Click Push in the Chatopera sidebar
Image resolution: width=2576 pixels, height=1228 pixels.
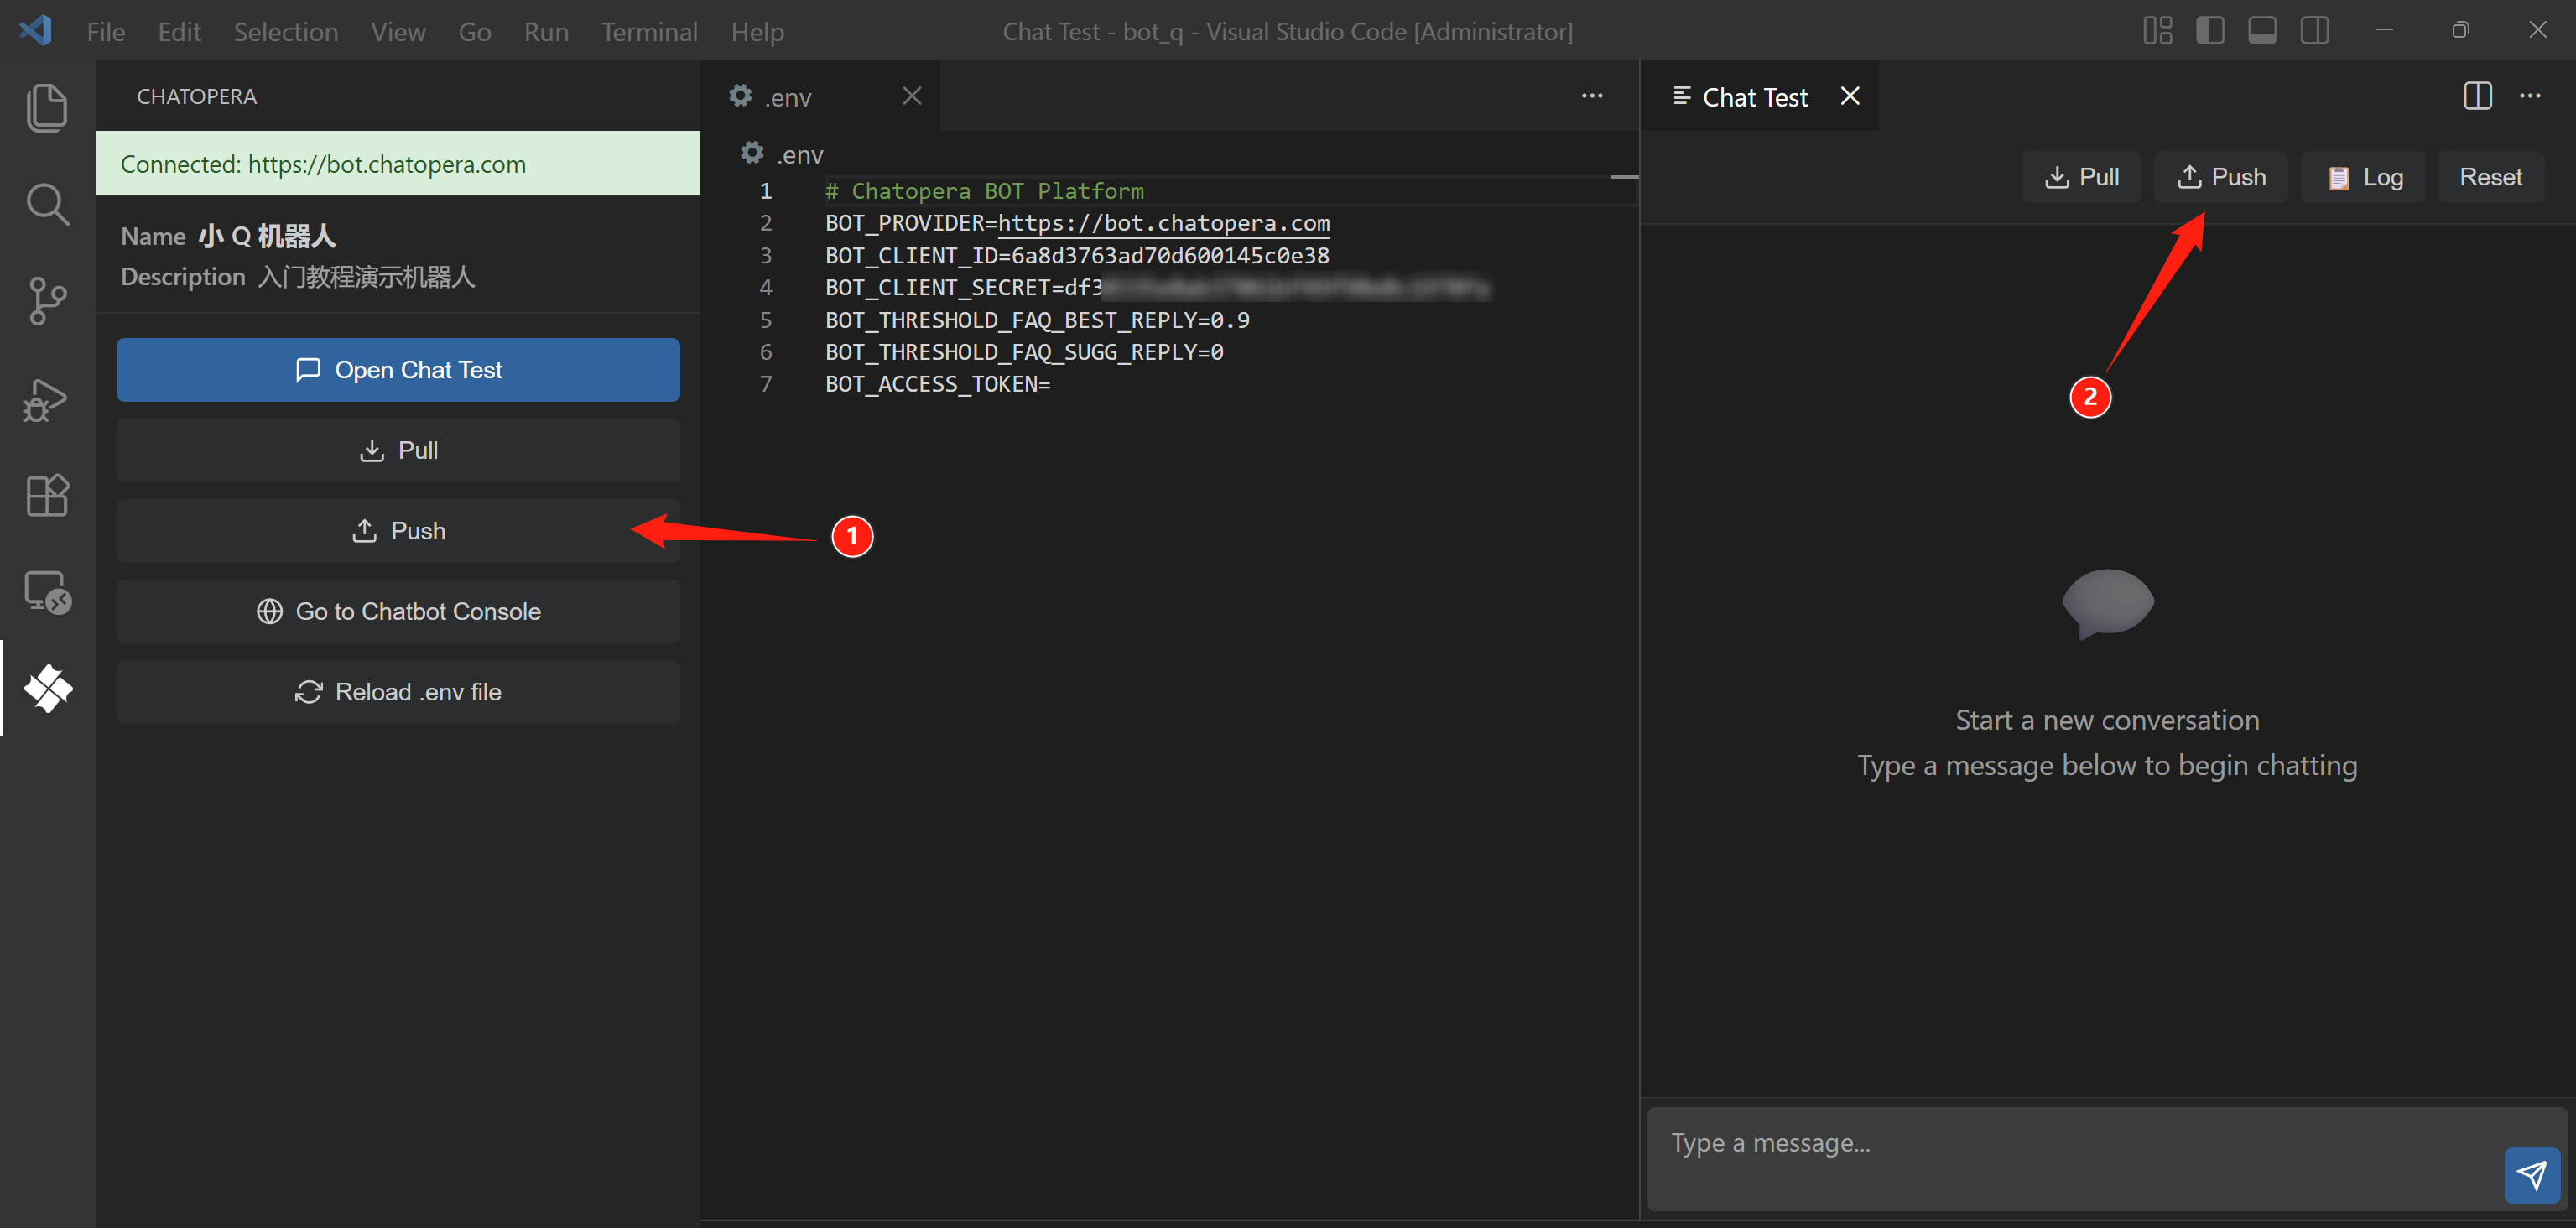(x=398, y=531)
